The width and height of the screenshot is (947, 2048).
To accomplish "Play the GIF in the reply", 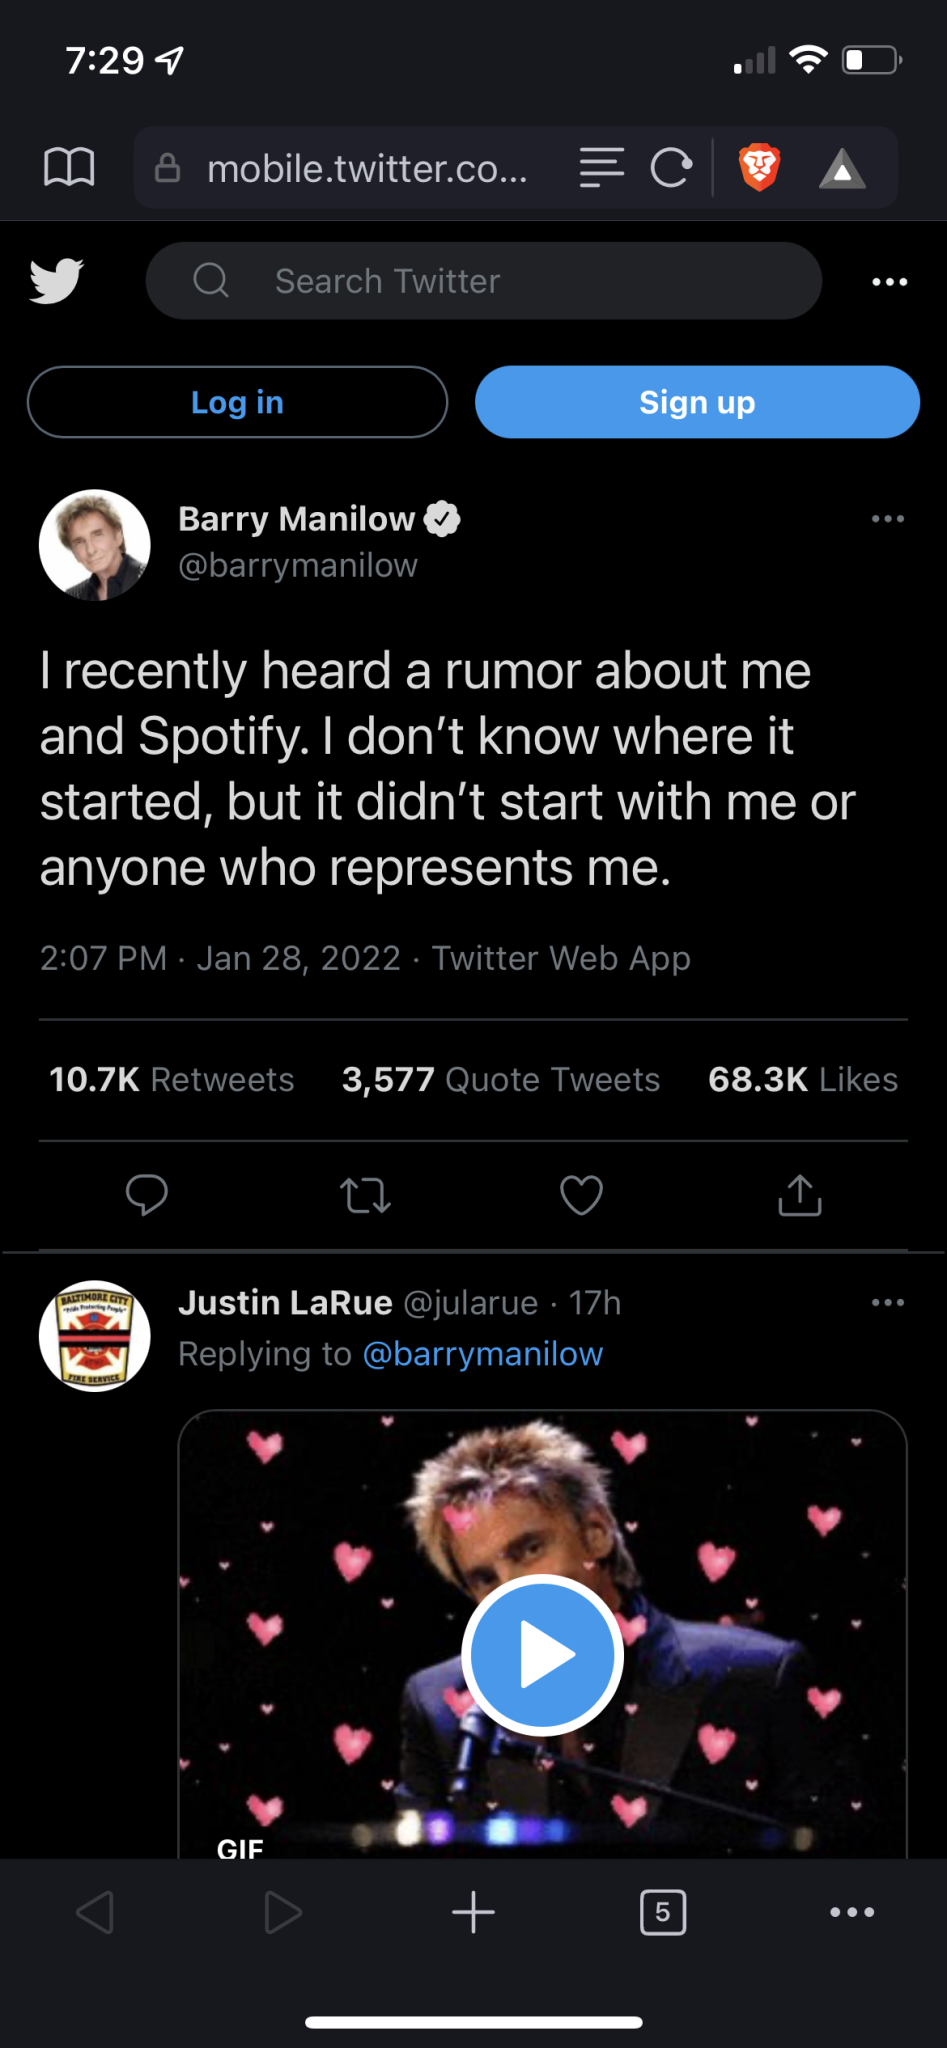I will 542,1655.
